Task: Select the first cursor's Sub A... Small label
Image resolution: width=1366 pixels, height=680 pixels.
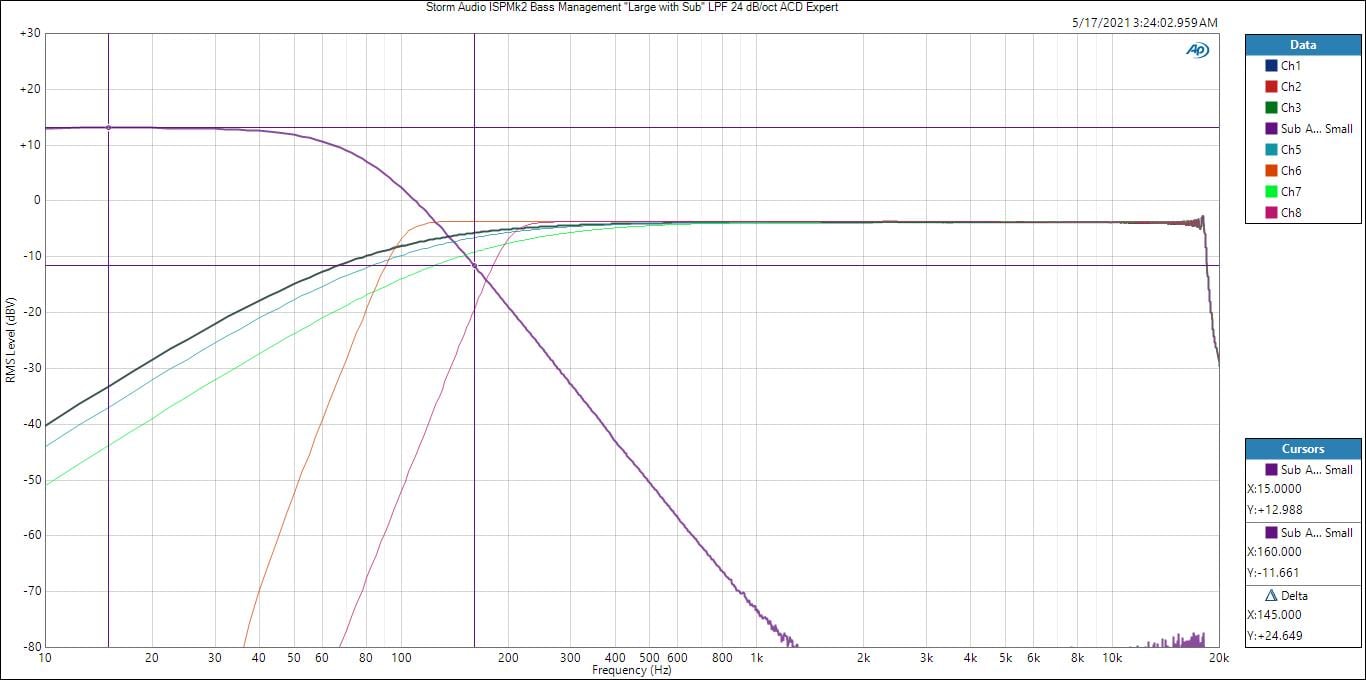Action: (1316, 470)
